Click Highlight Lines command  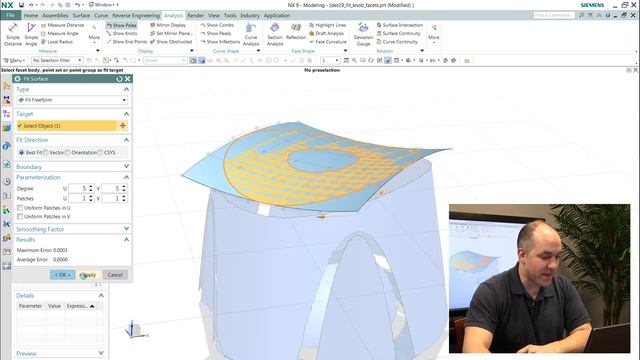click(x=327, y=25)
